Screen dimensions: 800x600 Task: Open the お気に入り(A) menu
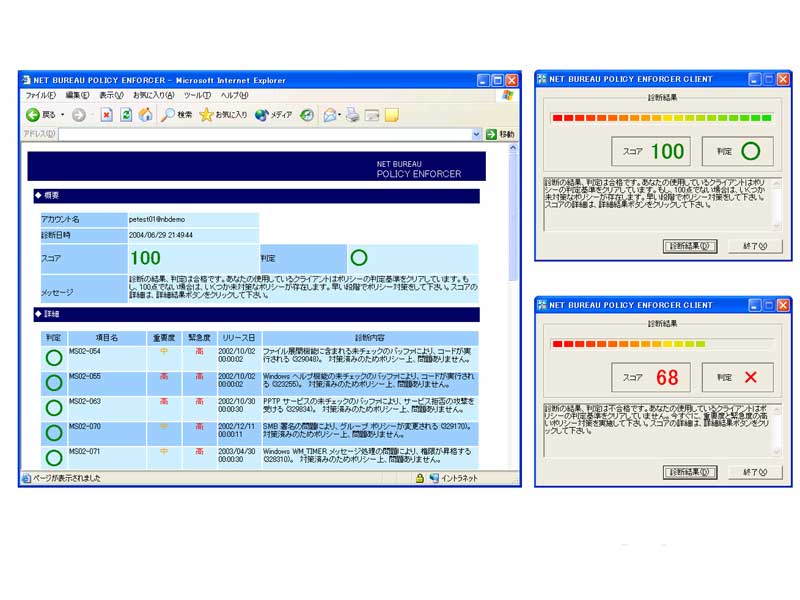coord(154,95)
